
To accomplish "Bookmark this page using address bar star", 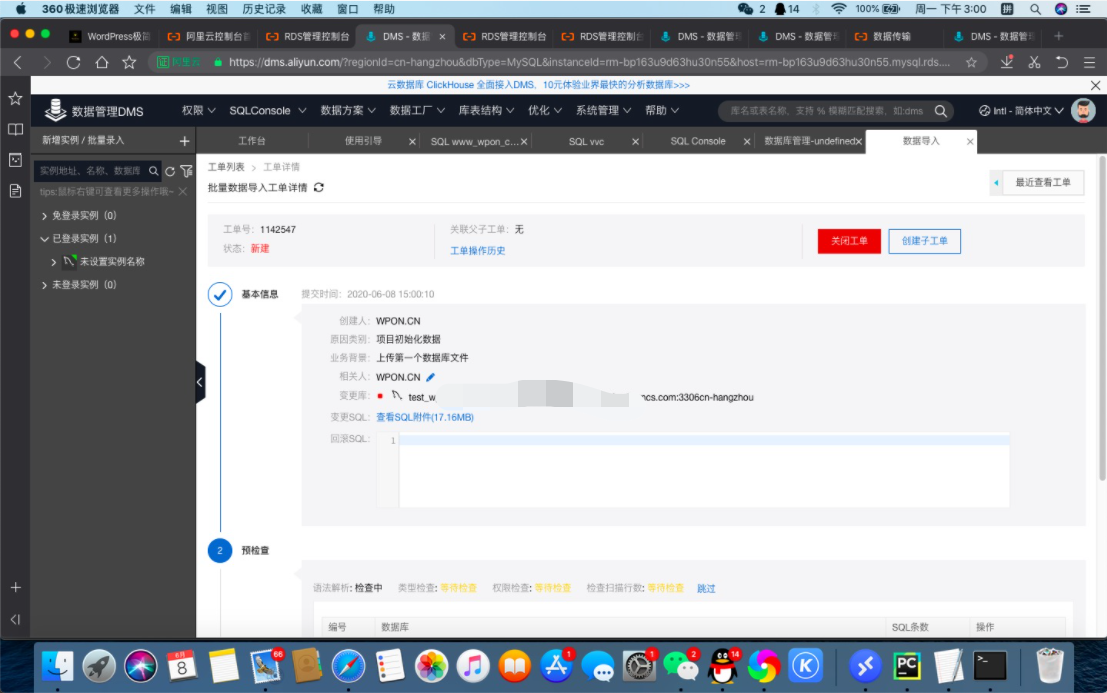I will (971, 62).
